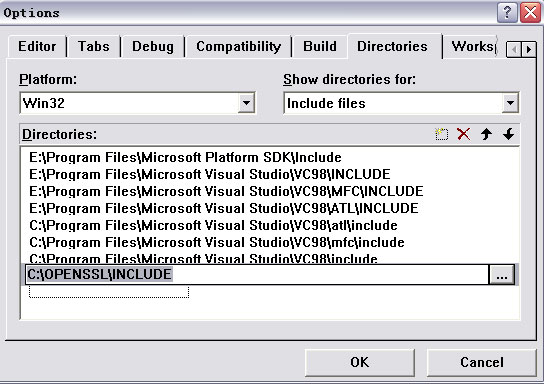Delete the selected directory with red X
Image resolution: width=544 pixels, height=384 pixels.
click(464, 134)
